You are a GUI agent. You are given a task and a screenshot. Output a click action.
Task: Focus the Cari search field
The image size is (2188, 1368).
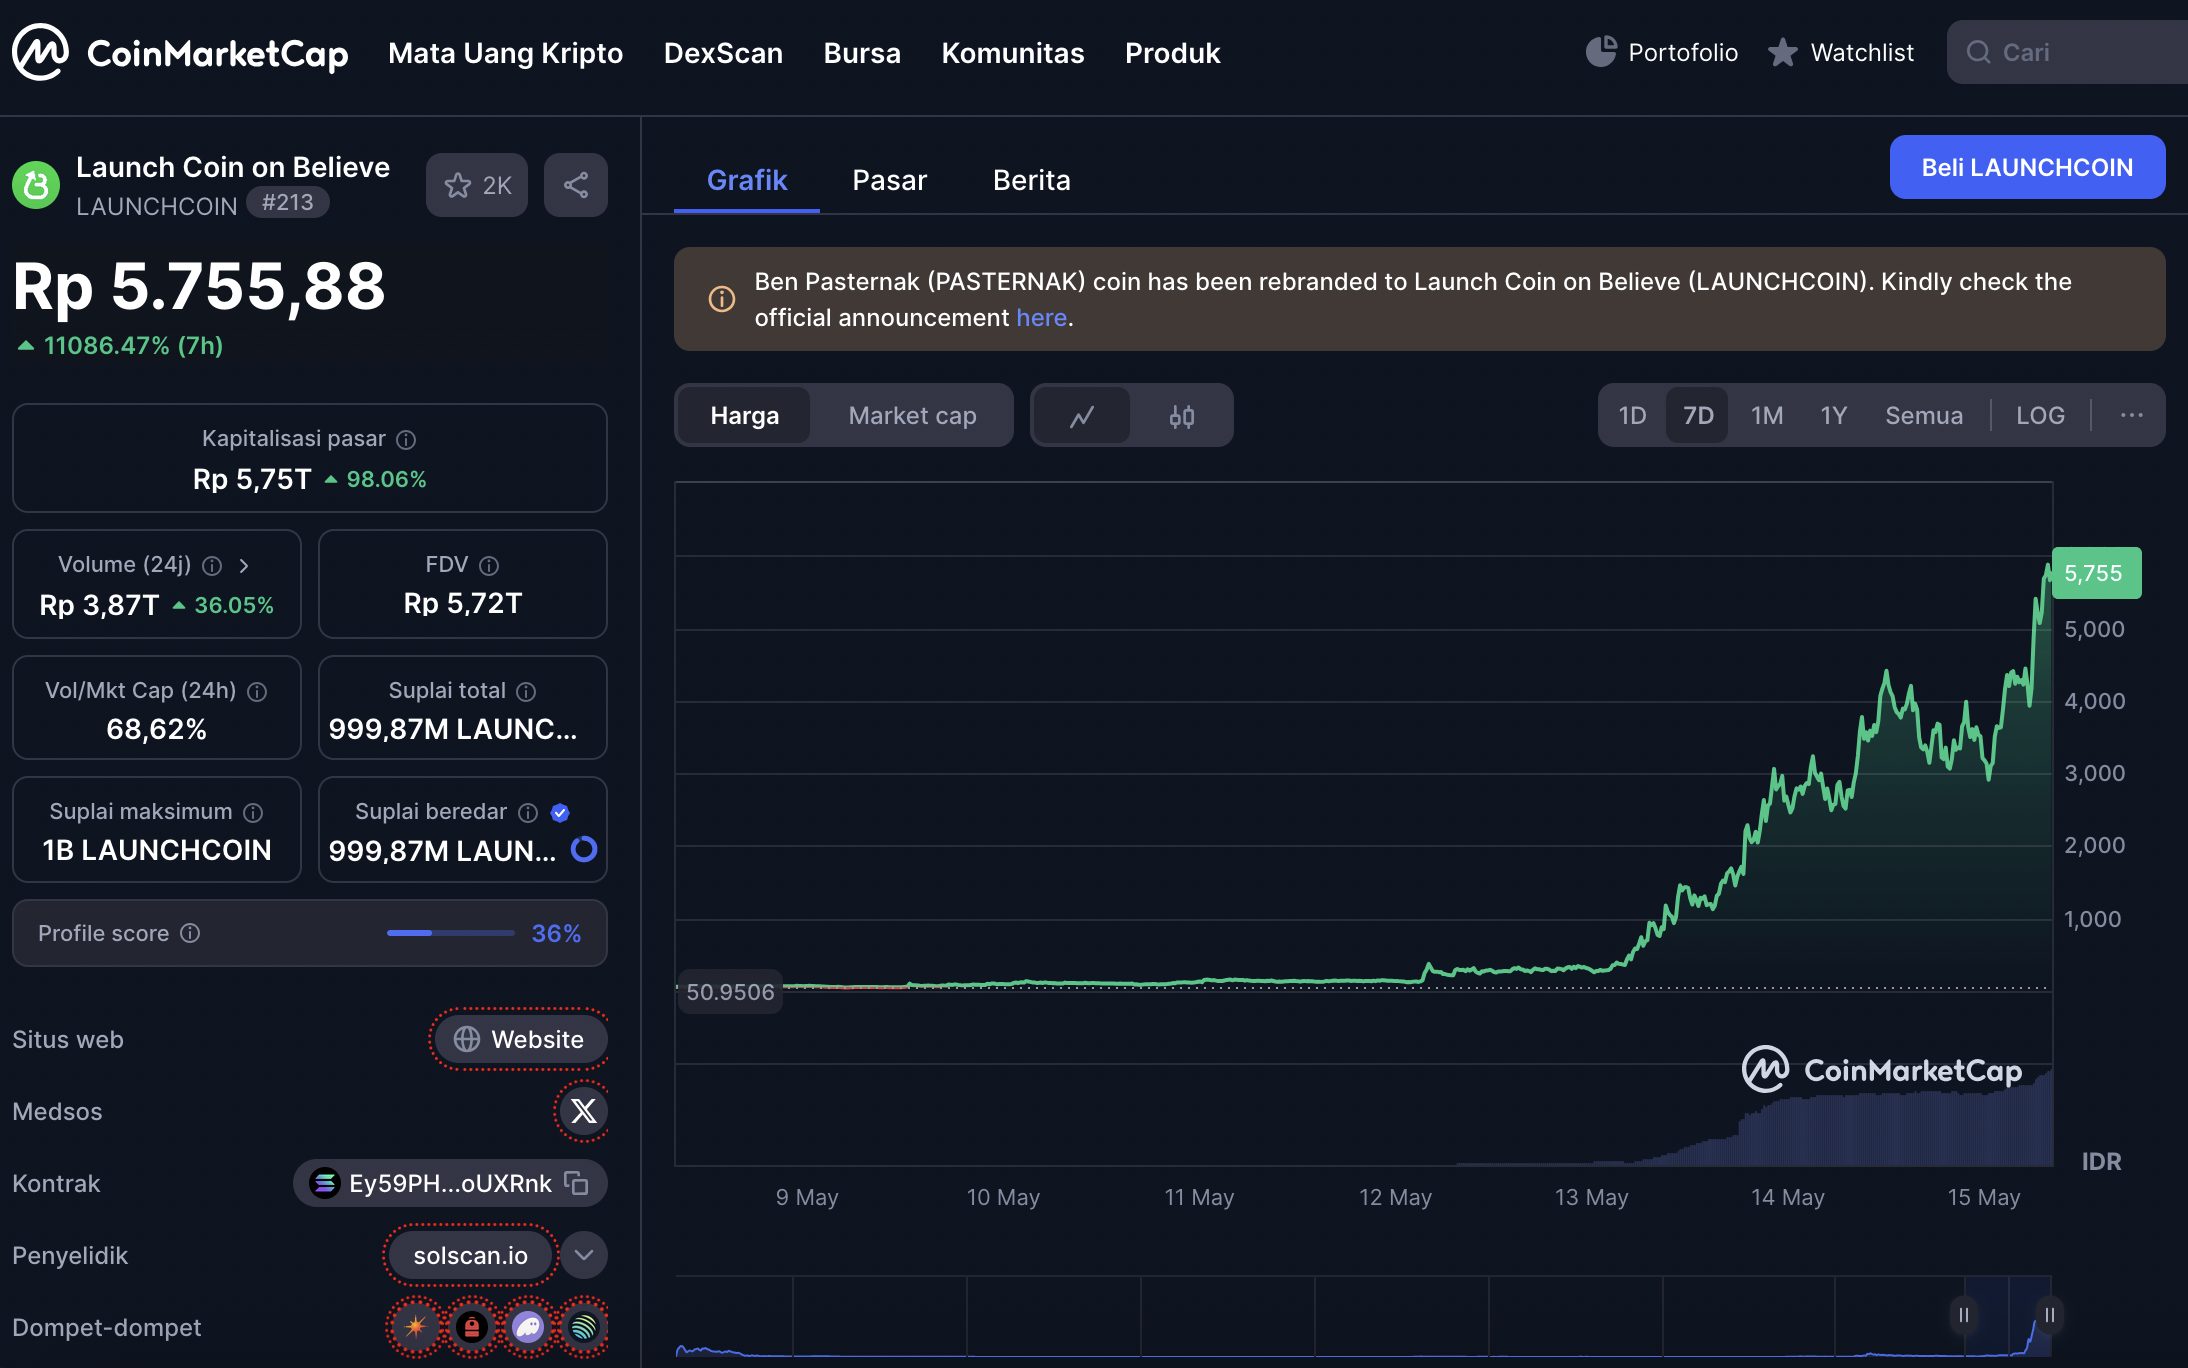tap(2067, 52)
